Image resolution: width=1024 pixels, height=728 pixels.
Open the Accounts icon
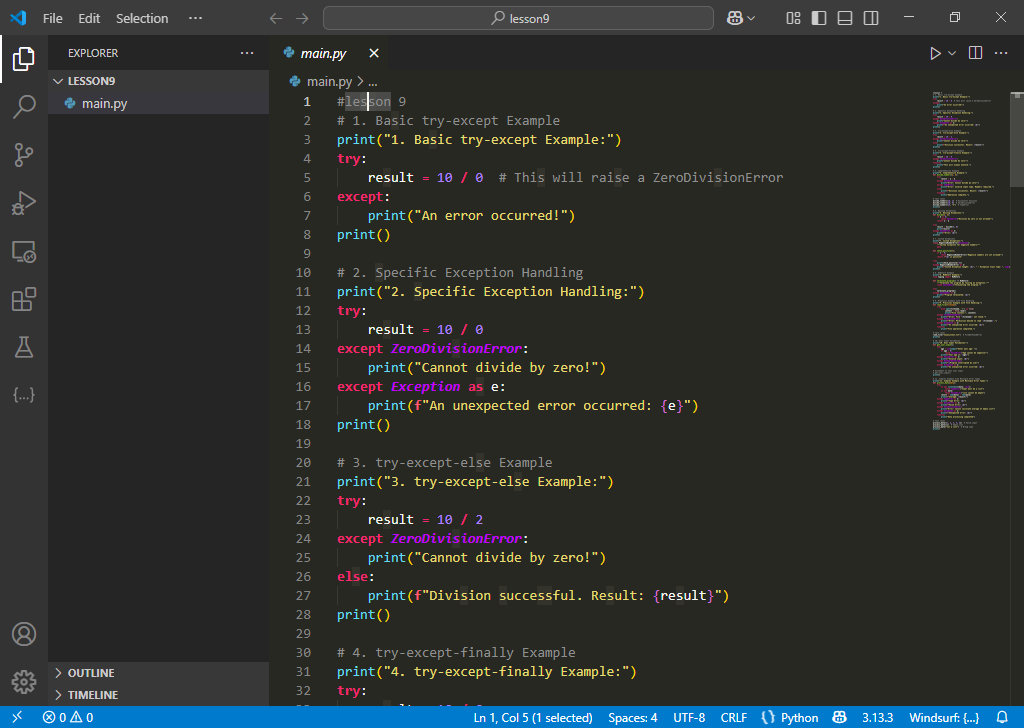click(x=24, y=634)
